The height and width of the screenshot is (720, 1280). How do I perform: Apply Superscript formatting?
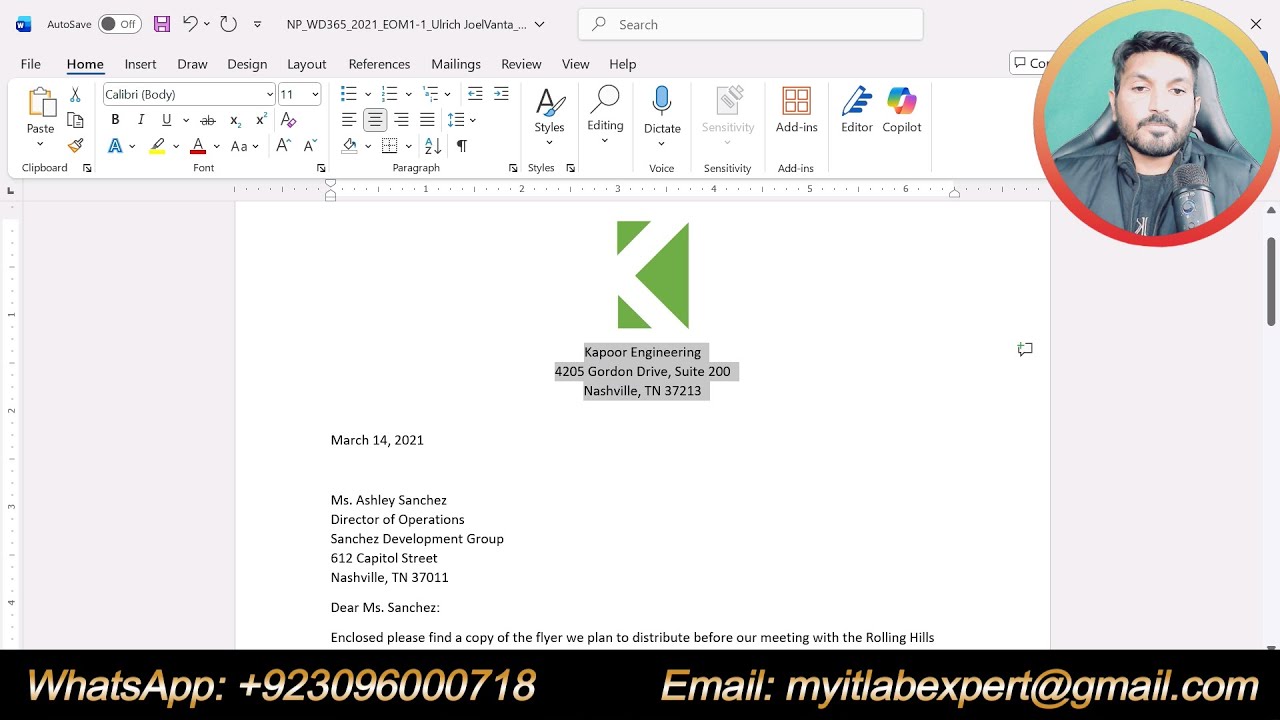click(261, 120)
